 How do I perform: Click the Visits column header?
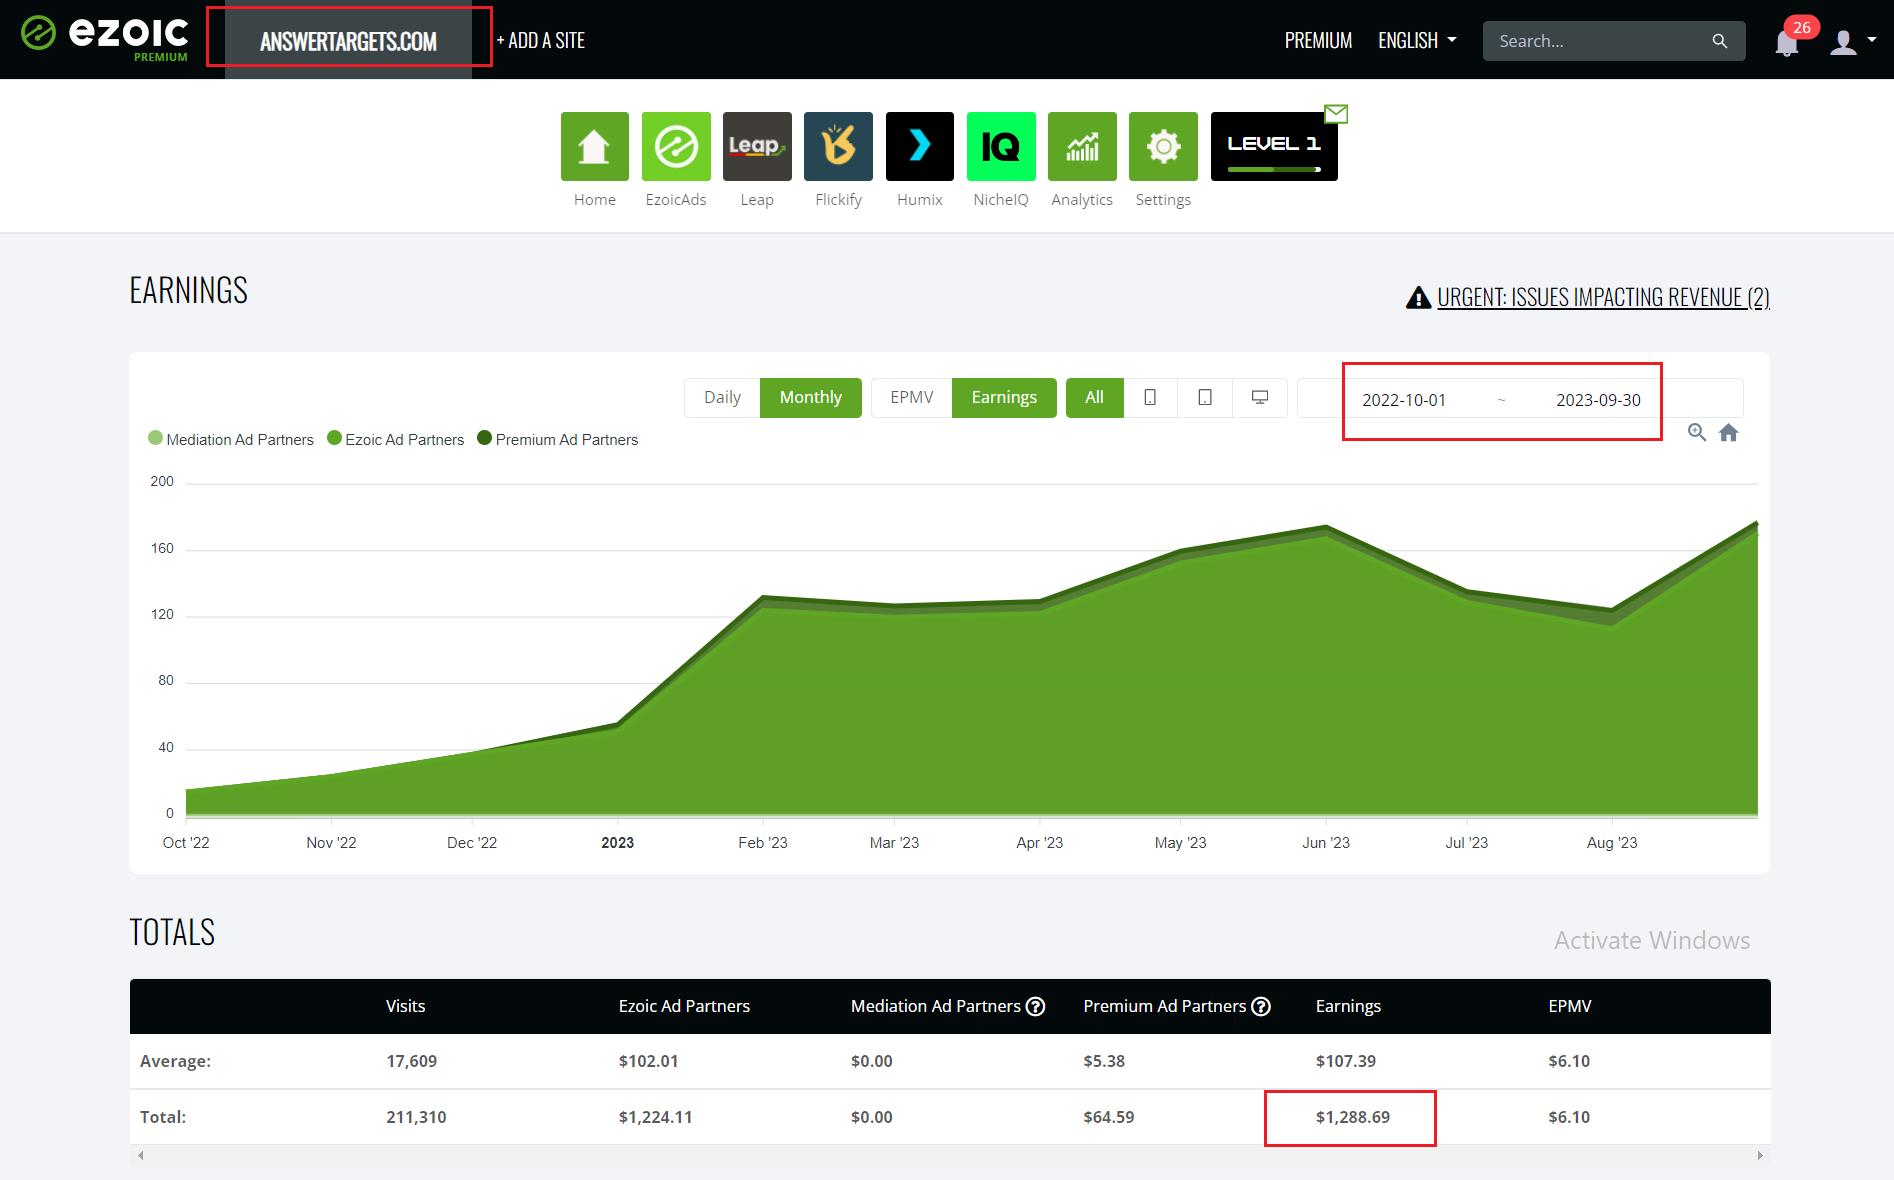point(406,1006)
